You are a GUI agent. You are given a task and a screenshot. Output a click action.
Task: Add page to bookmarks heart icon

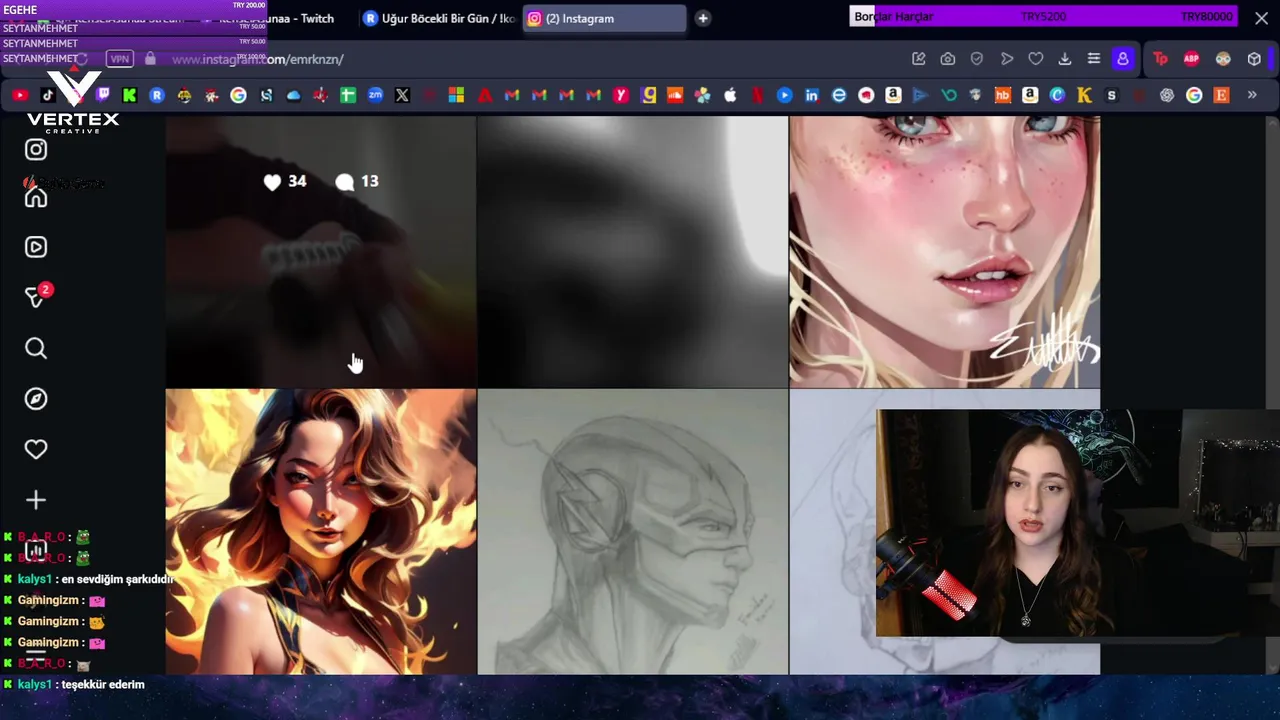(1036, 59)
